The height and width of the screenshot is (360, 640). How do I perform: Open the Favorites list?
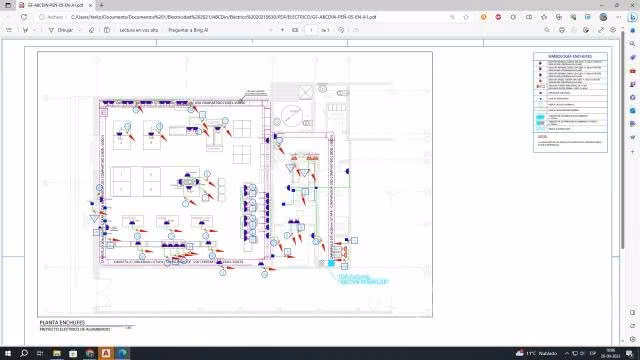pyautogui.click(x=544, y=17)
